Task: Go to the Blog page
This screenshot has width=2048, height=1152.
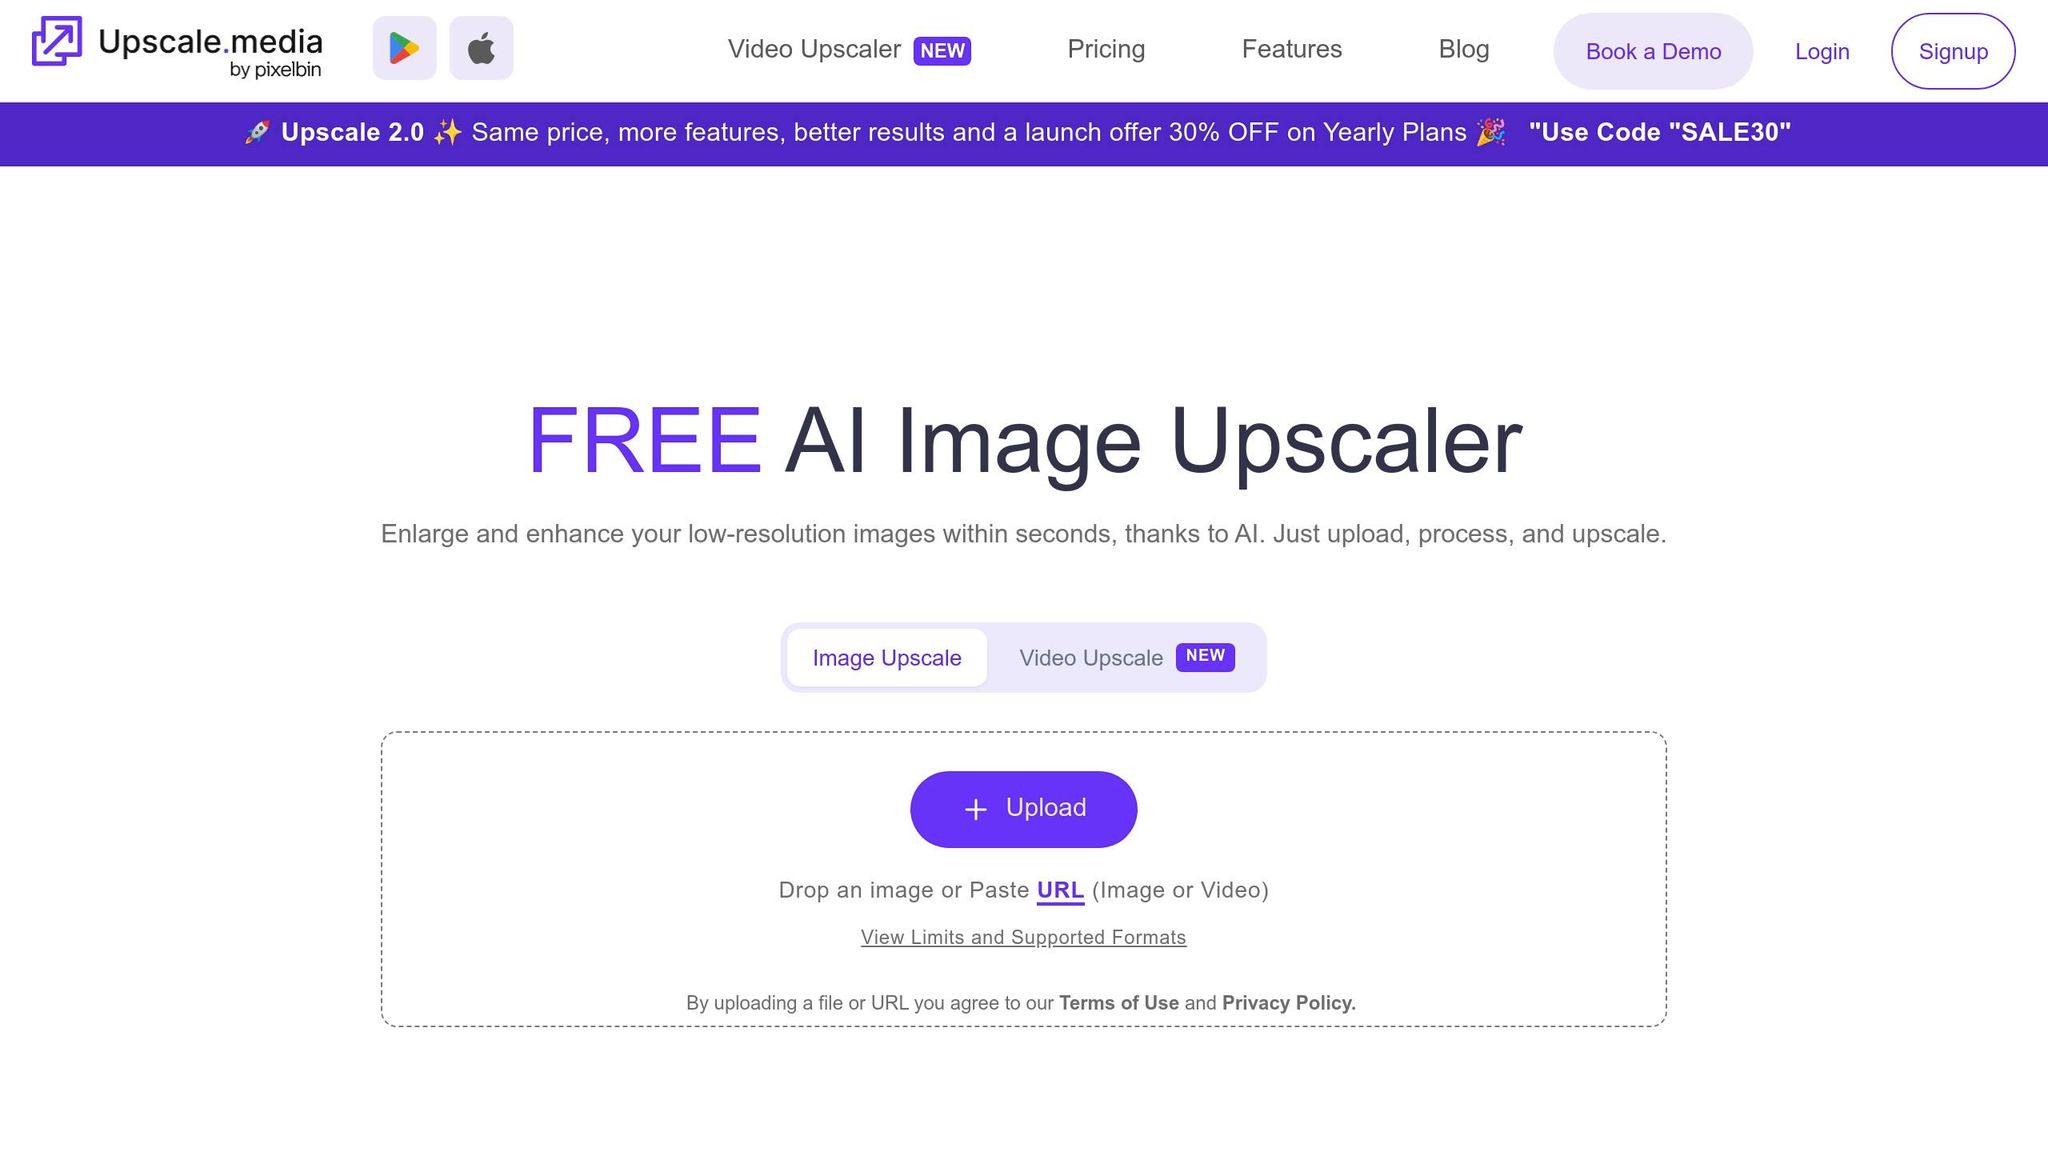Action: tap(1464, 49)
